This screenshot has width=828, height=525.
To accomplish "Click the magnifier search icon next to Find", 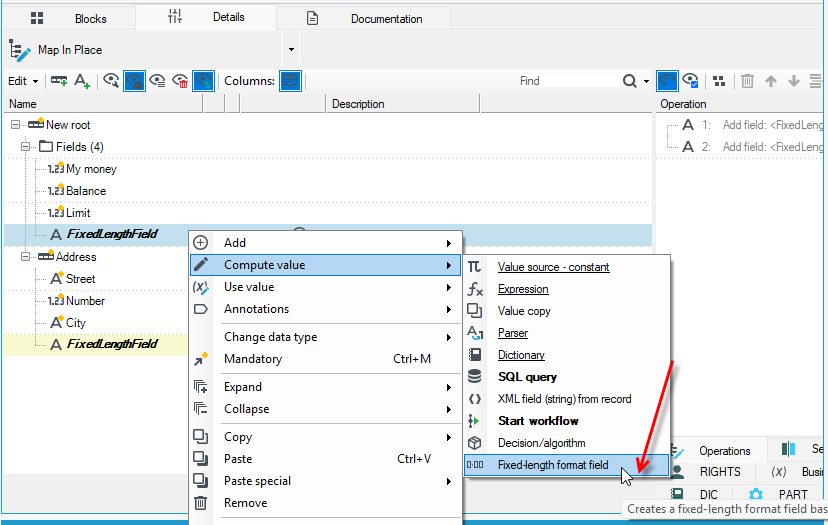I will [629, 81].
